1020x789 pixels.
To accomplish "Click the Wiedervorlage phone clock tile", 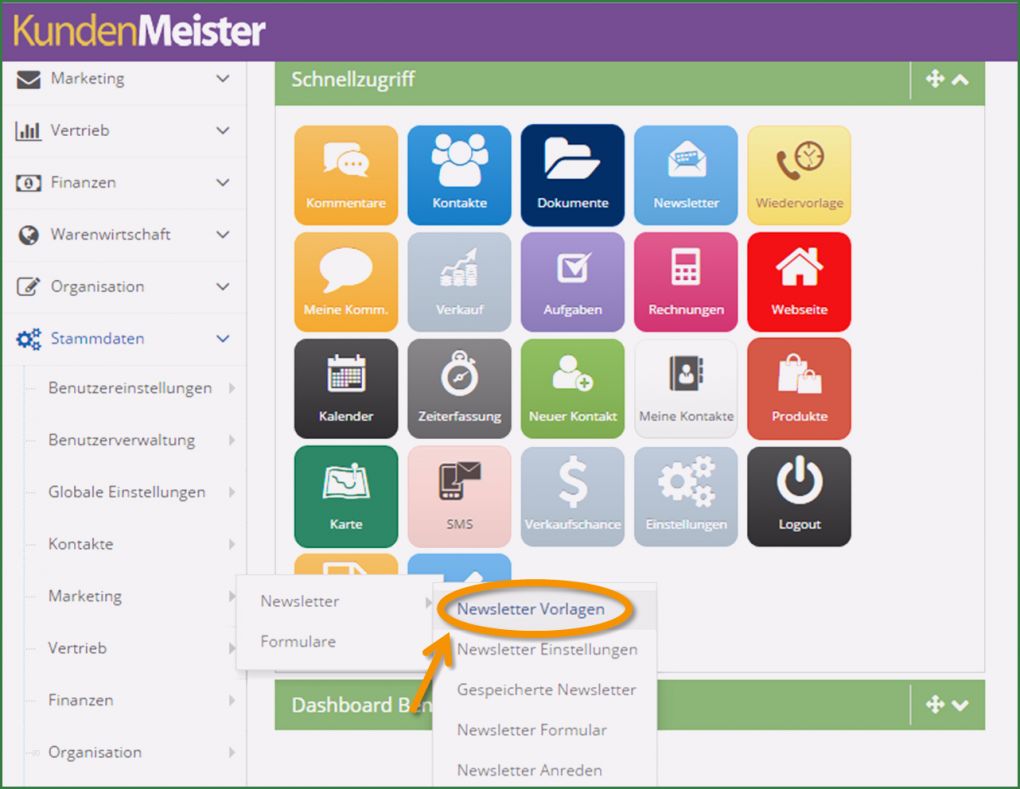I will pos(799,175).
